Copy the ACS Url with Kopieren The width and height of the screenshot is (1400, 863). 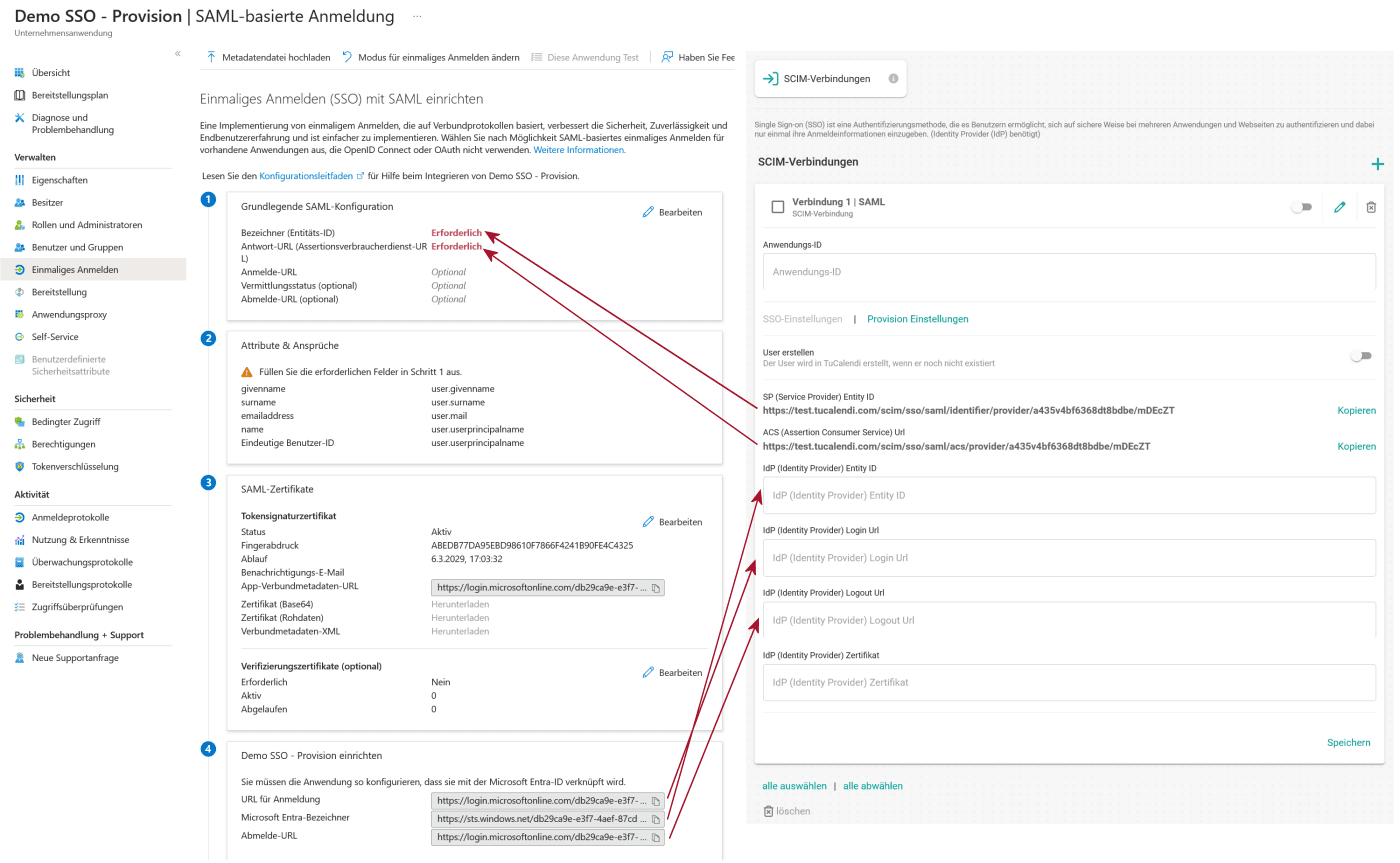pos(1357,446)
